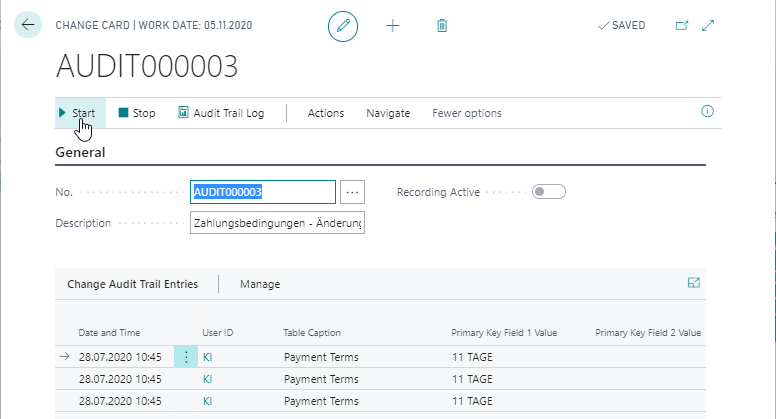Click 11 TAGE value in second row
Image resolution: width=776 pixels, height=419 pixels.
[x=472, y=379]
